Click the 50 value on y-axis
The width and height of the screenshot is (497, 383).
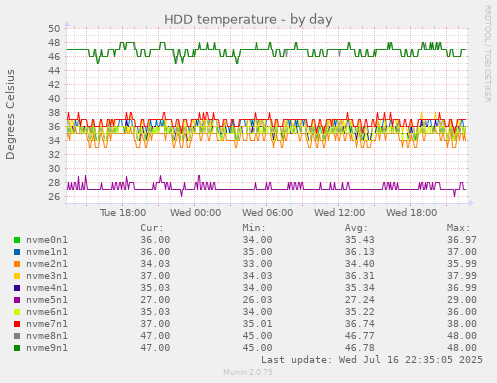[54, 29]
